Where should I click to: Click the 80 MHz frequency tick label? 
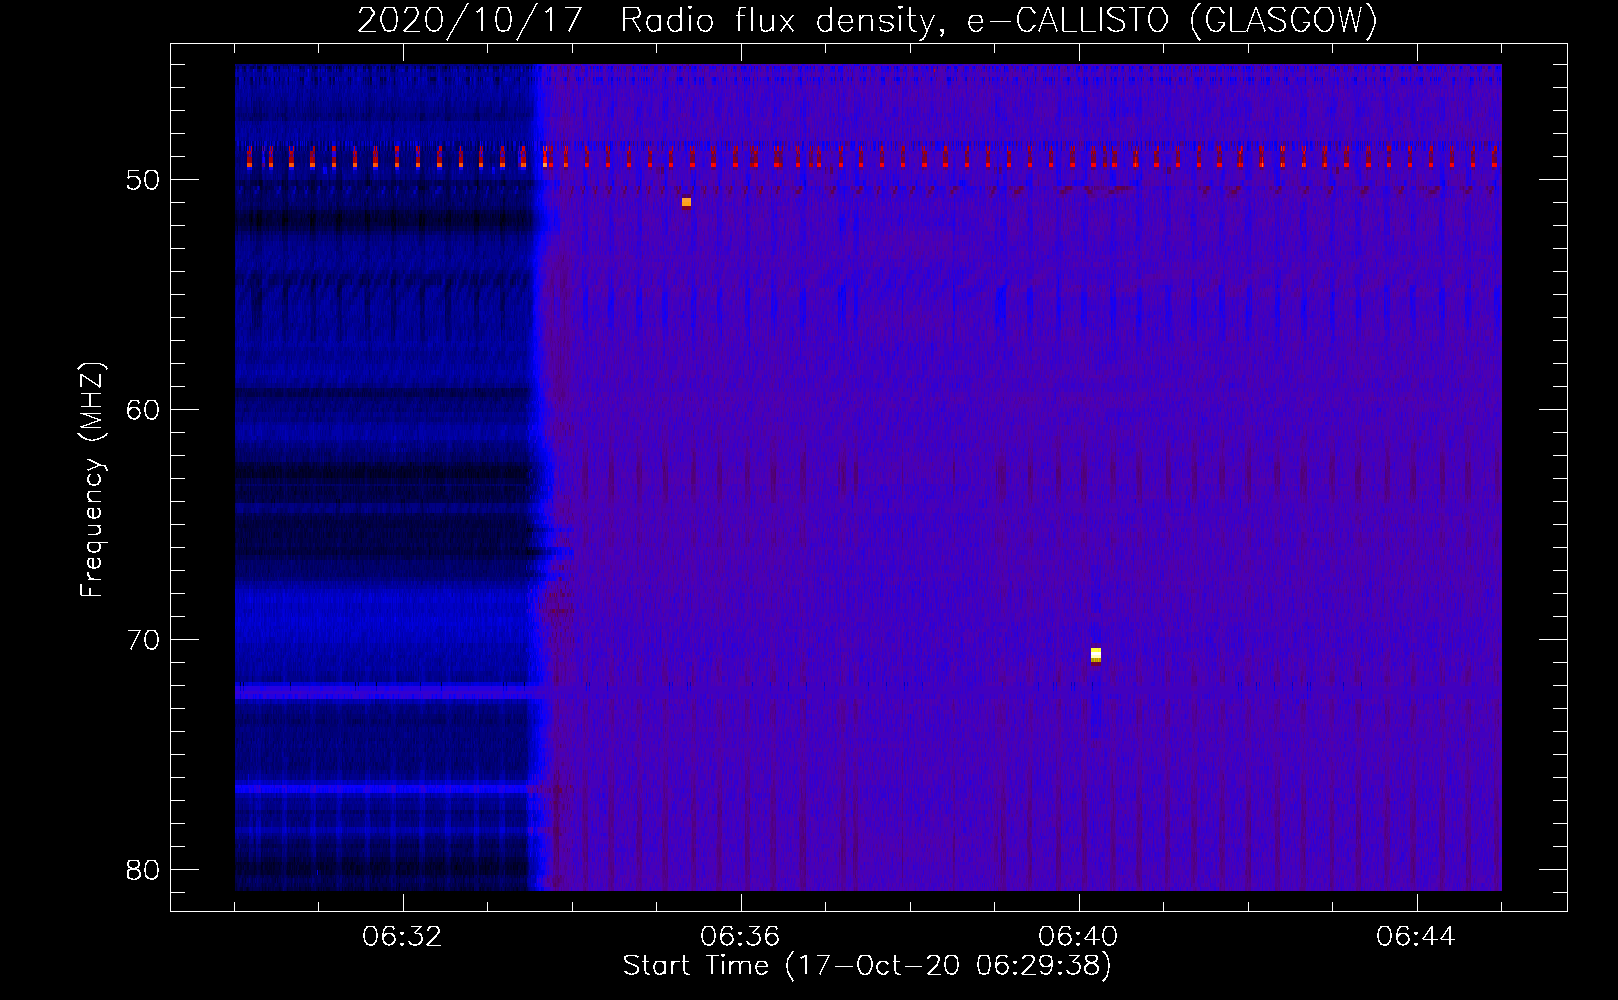[143, 870]
